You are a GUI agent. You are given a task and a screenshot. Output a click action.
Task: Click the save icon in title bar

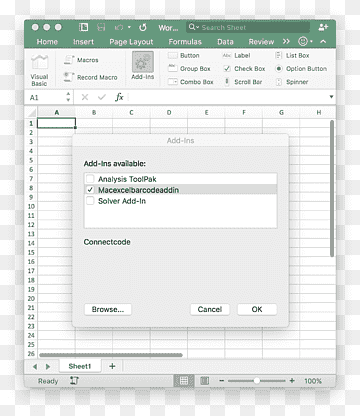(101, 27)
